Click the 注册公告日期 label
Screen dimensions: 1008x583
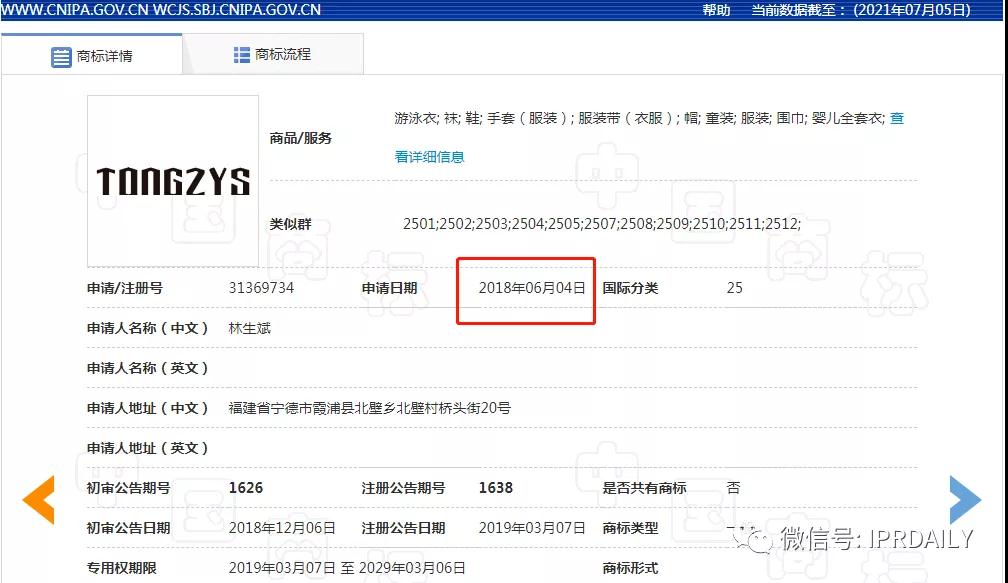point(403,528)
